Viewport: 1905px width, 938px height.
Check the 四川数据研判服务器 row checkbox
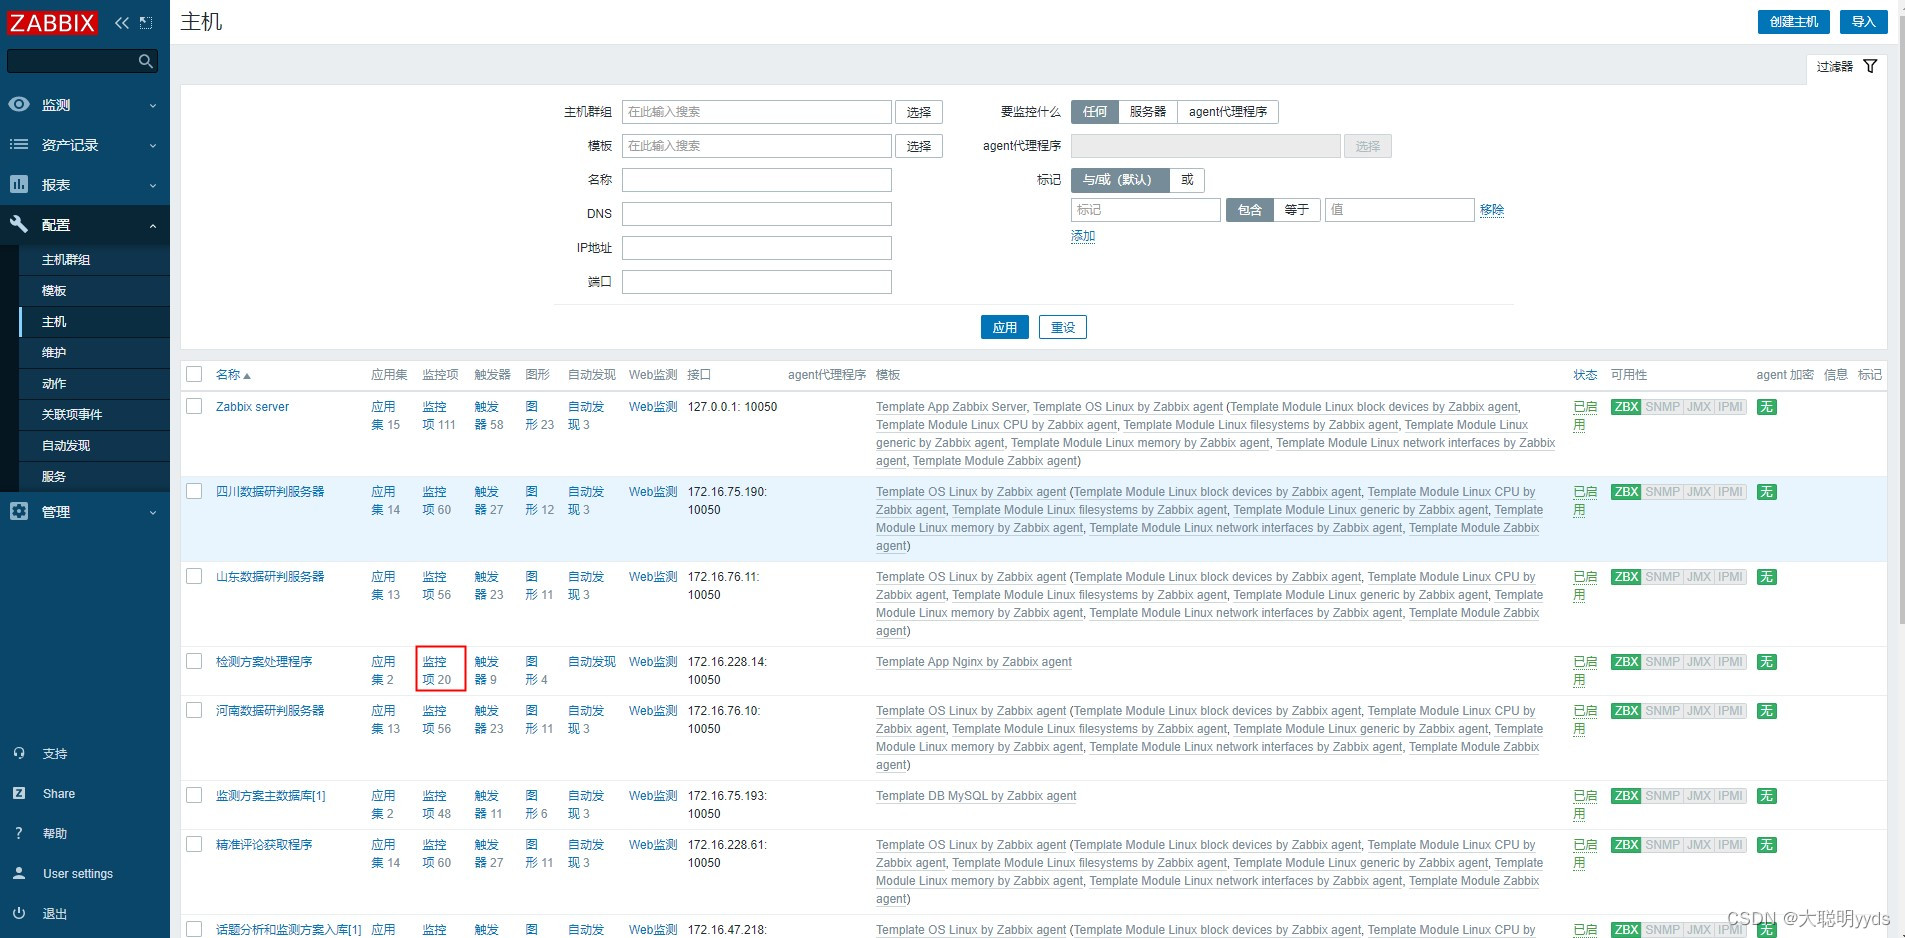point(194,491)
